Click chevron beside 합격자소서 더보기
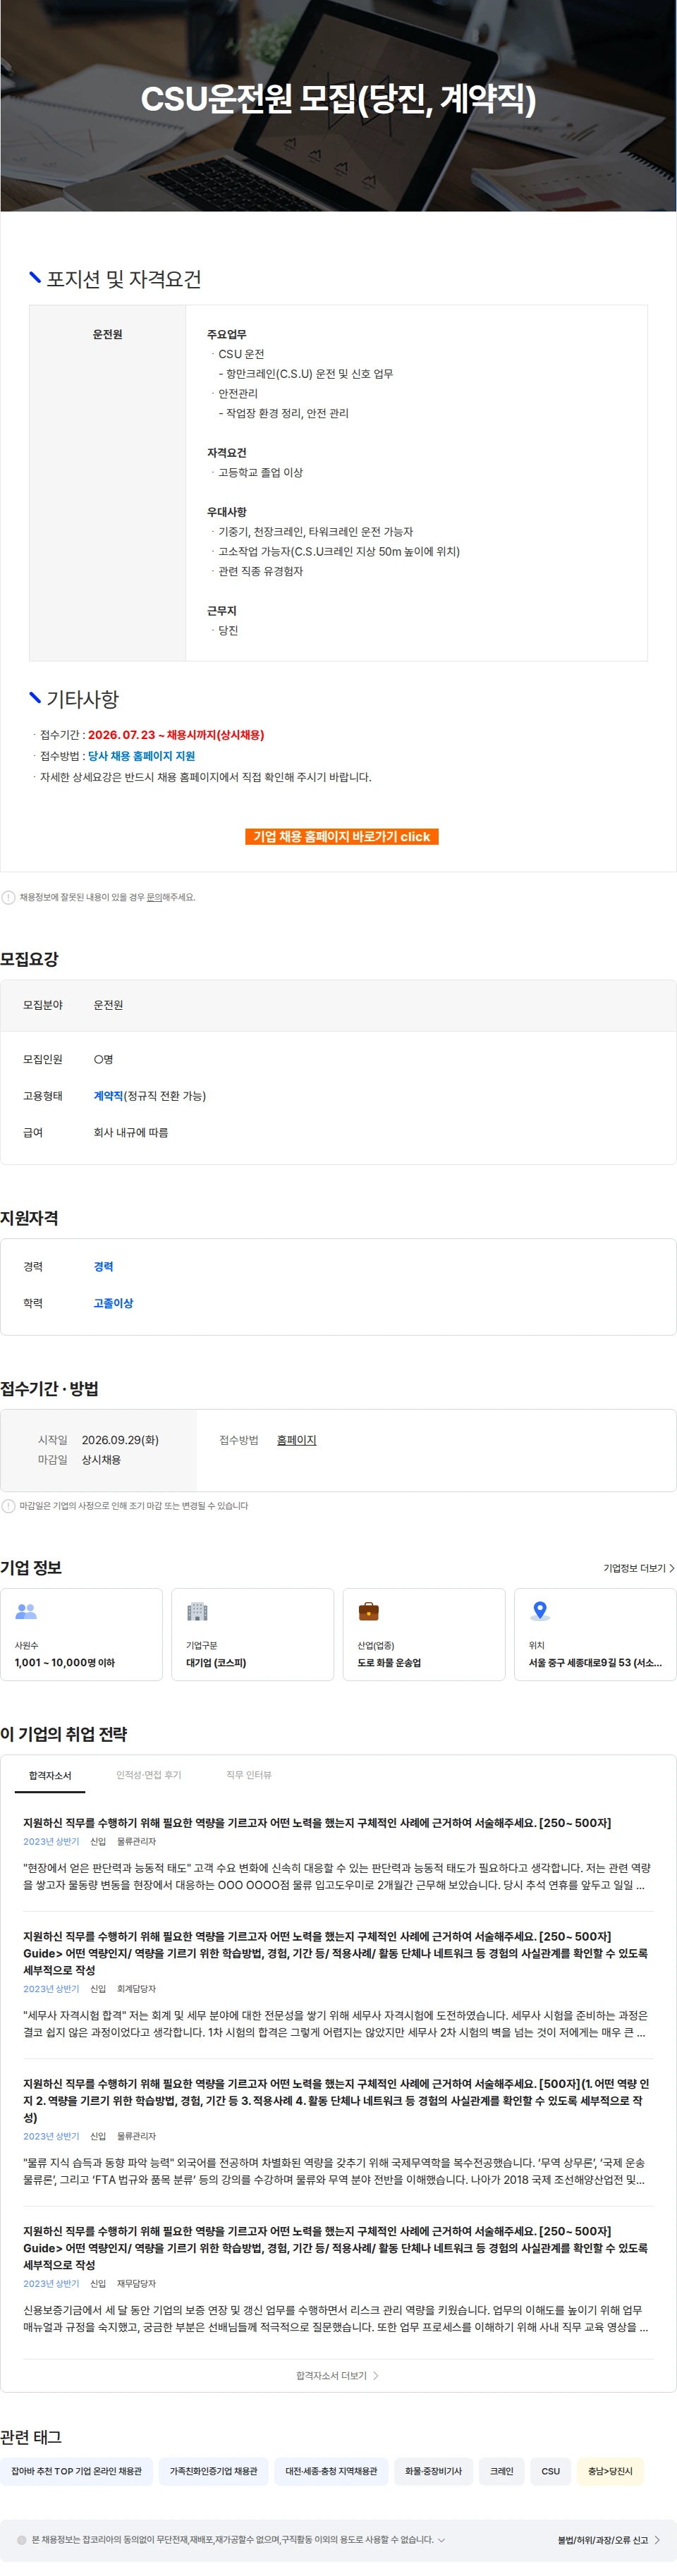 tap(375, 2376)
